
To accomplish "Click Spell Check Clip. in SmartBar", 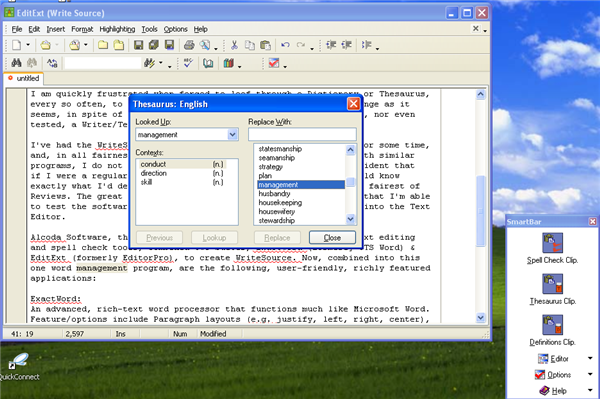I will coord(552,249).
